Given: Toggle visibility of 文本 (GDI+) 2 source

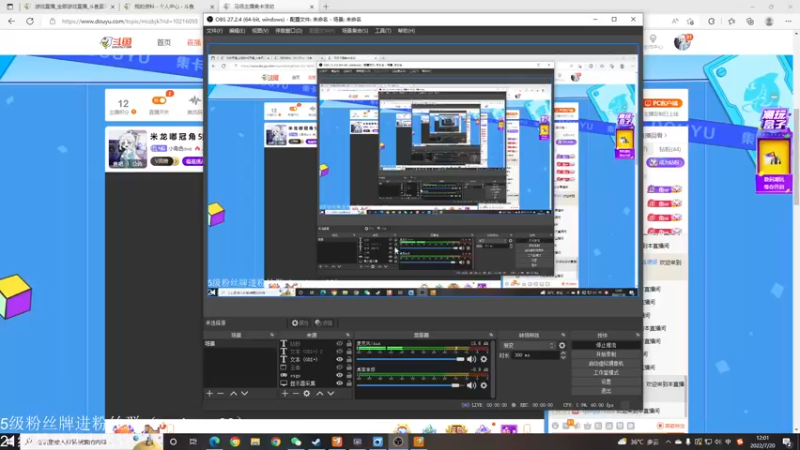Looking at the screenshot, I should coord(339,352).
